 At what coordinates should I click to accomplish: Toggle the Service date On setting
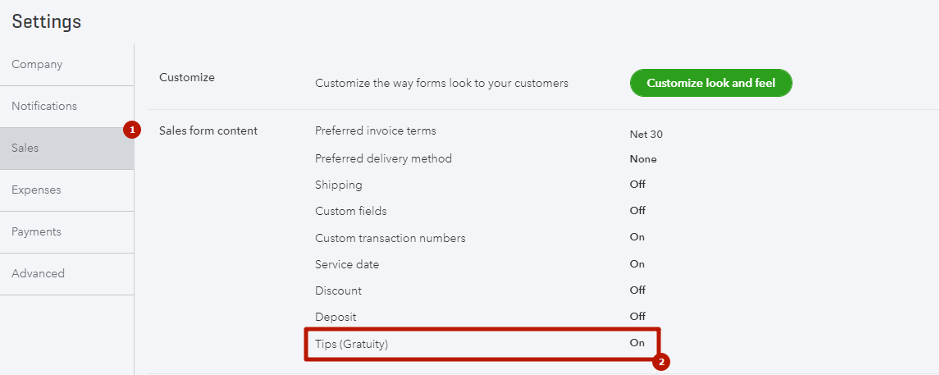[x=637, y=264]
